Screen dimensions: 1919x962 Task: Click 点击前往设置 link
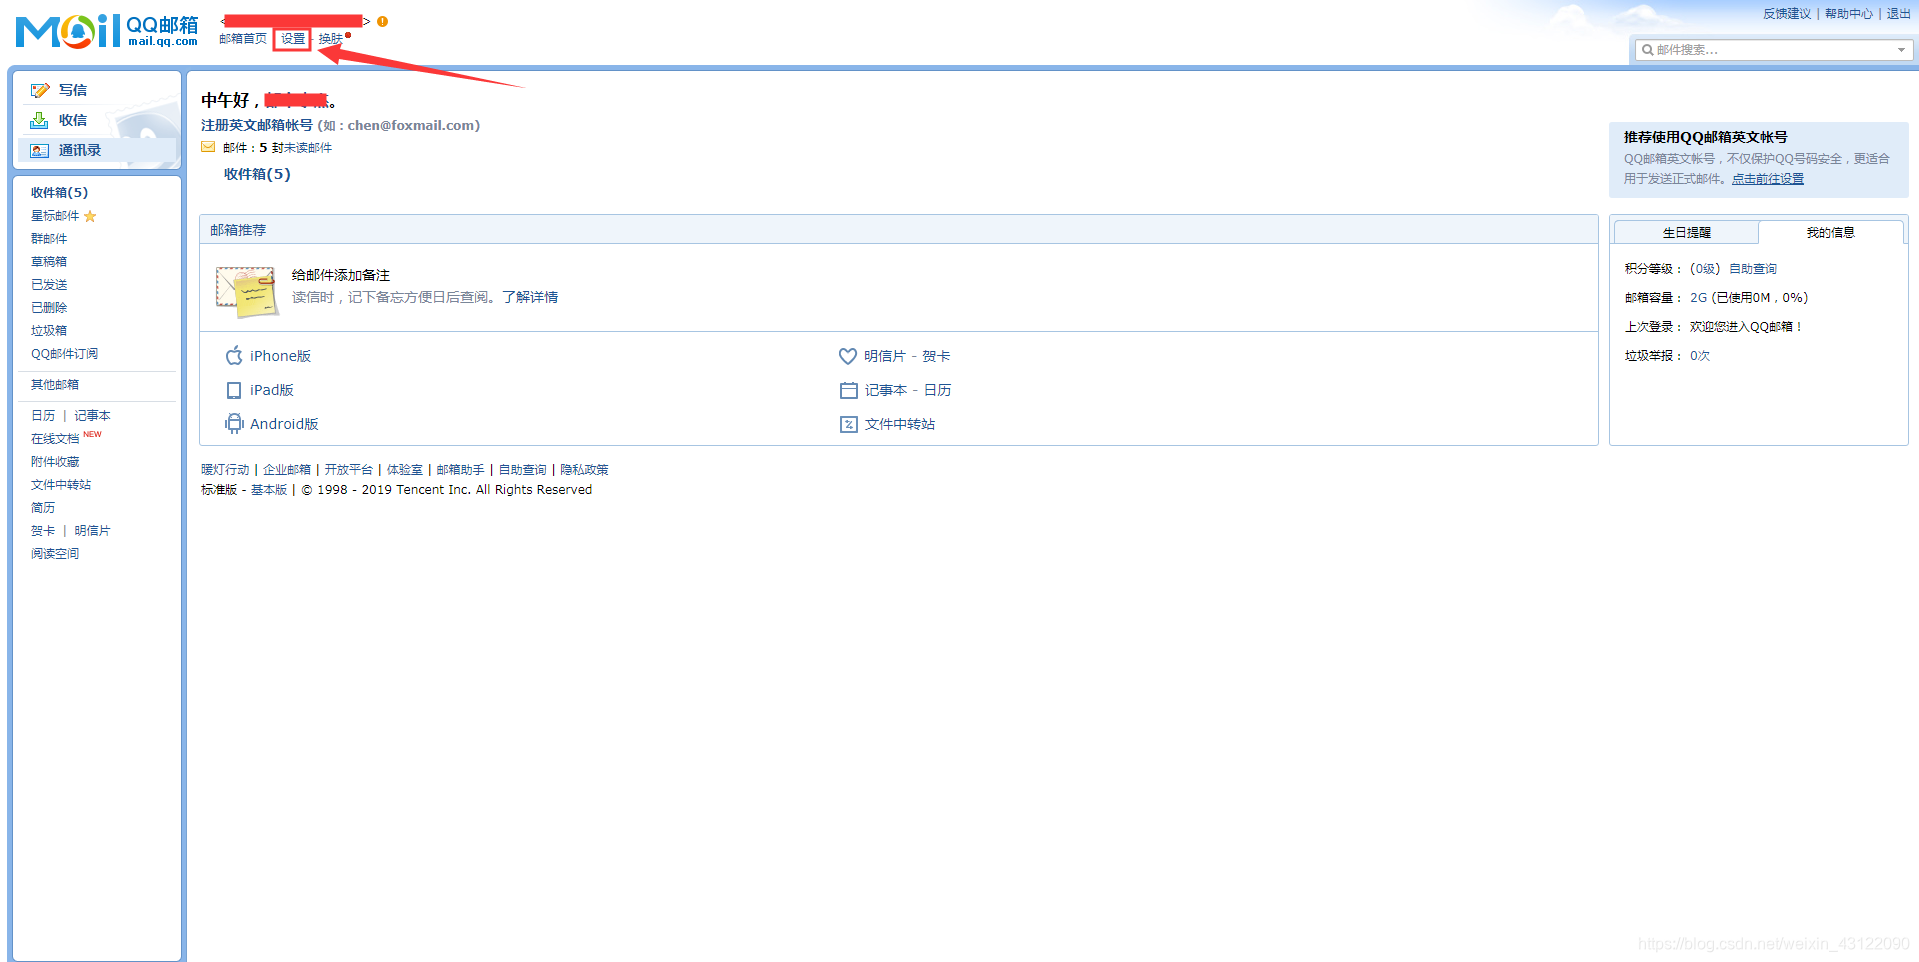(1768, 179)
